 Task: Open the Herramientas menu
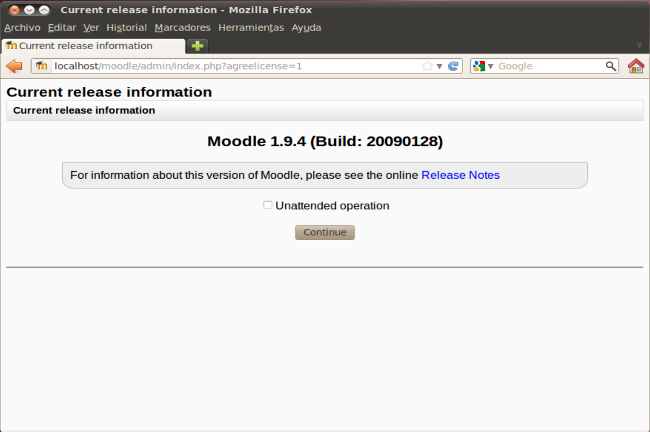pyautogui.click(x=251, y=27)
